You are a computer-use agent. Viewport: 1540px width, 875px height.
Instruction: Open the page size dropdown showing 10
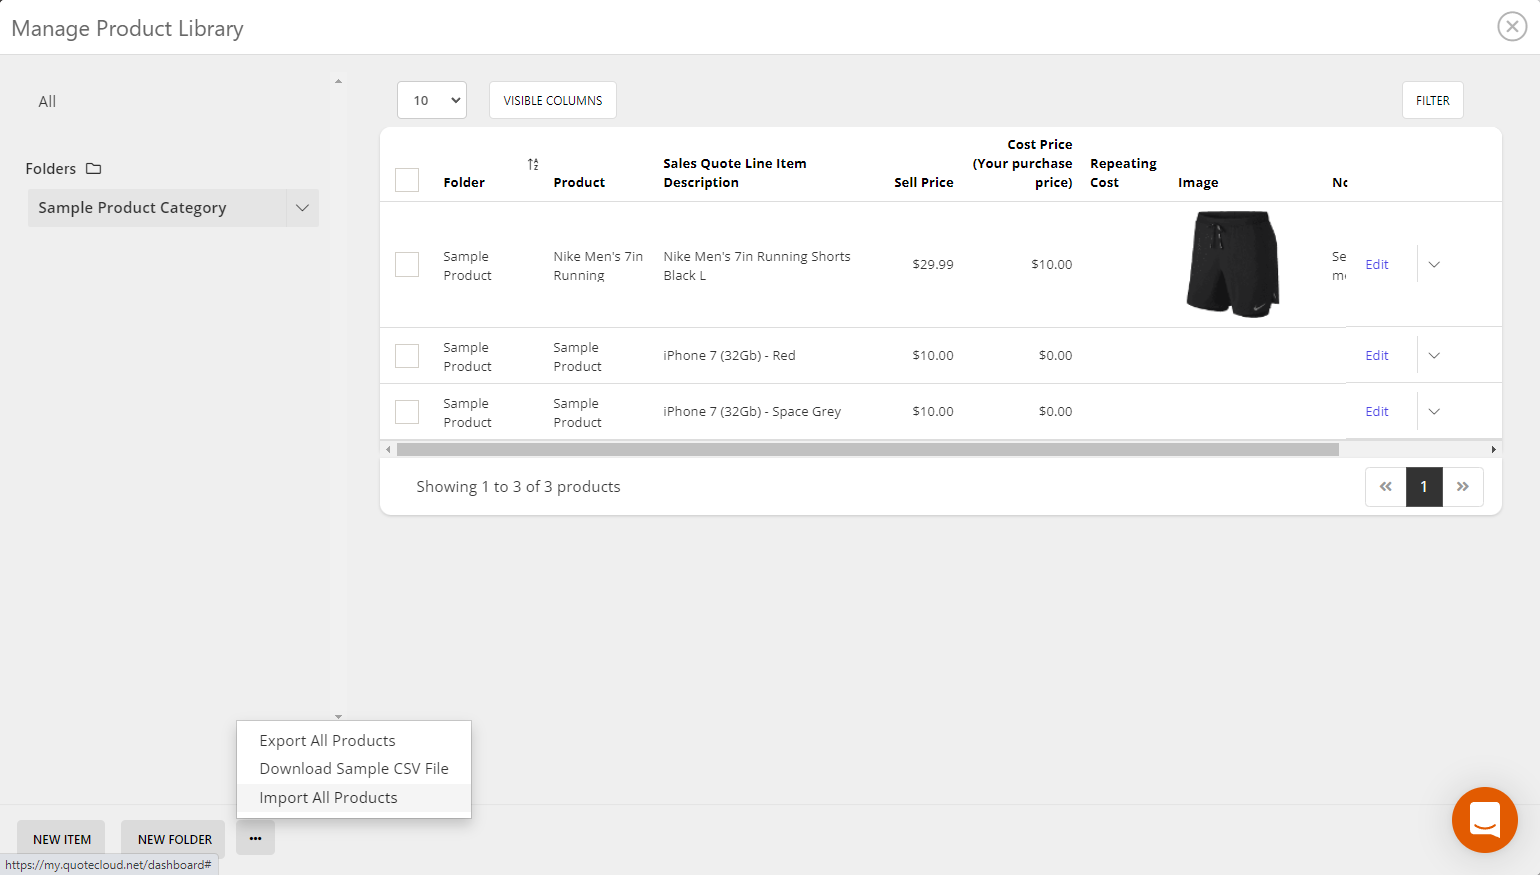(x=431, y=100)
